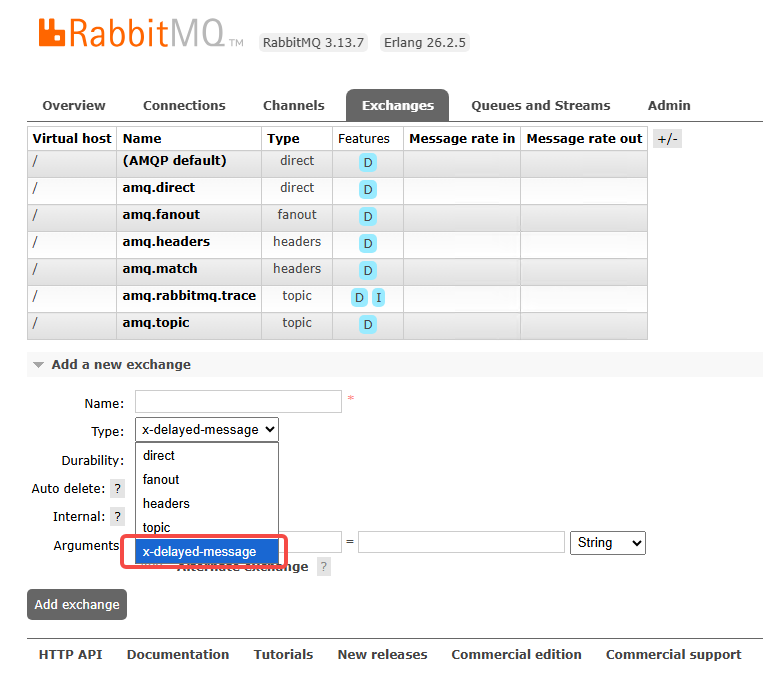The image size is (763, 677).
Task: Open the String argument type dropdown
Action: (608, 543)
